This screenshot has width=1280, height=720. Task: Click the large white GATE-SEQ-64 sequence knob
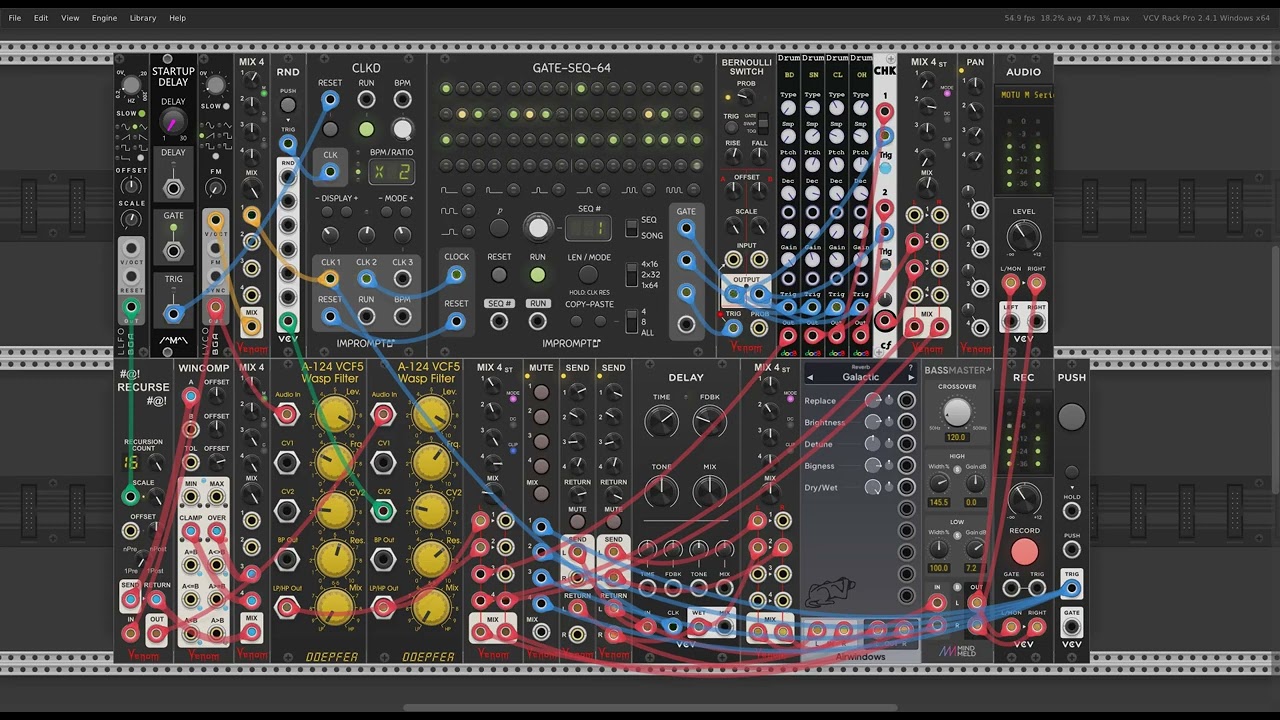click(538, 228)
